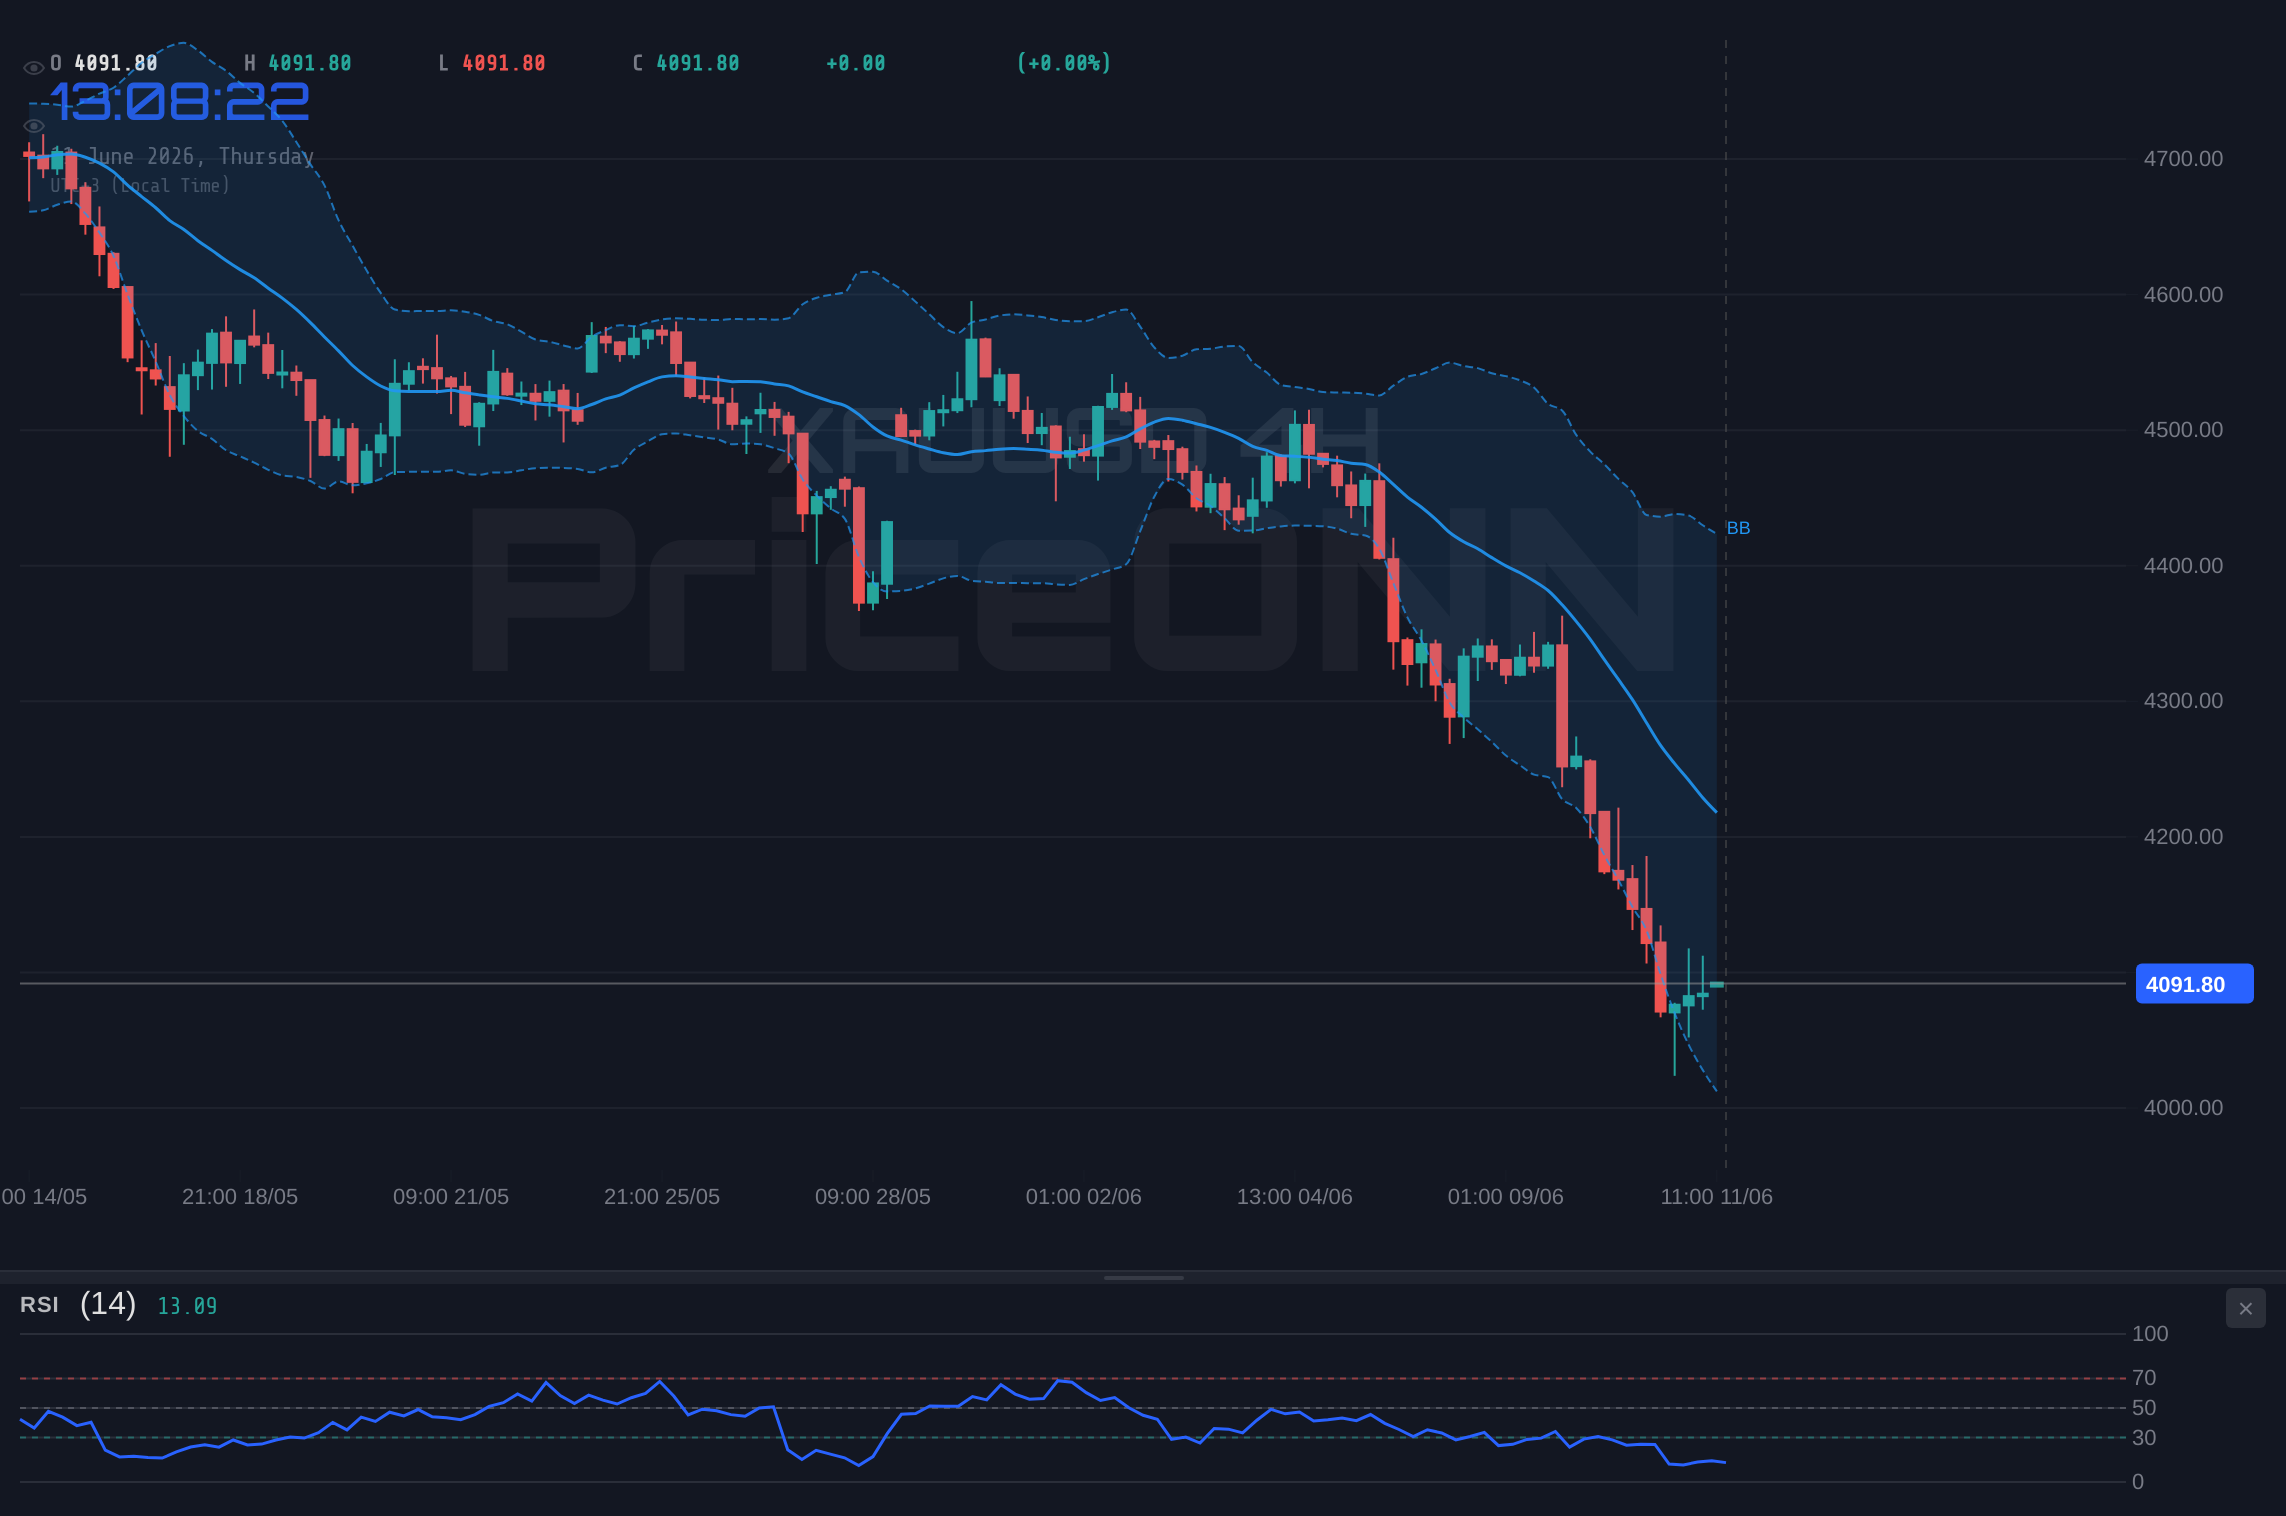This screenshot has width=2286, height=1516.
Task: Click the 09:00 28/05 time label
Action: [x=873, y=1197]
